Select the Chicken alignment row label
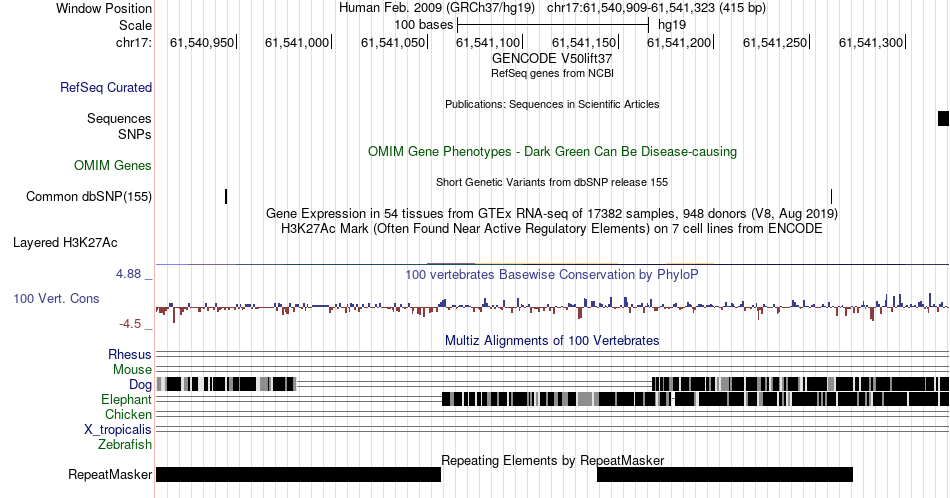Screen dimensions: 950x498 pyautogui.click(x=128, y=414)
